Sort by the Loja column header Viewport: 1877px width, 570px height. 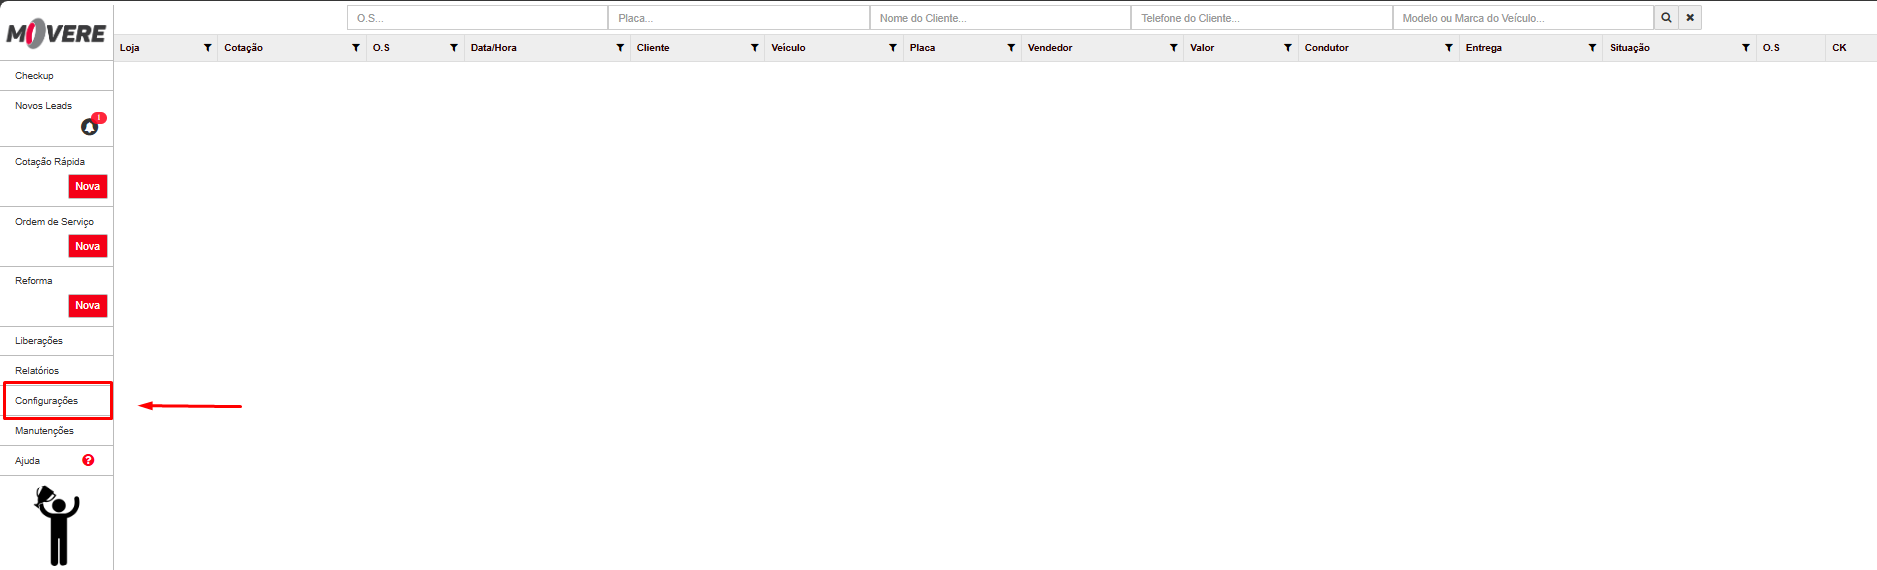coord(130,48)
